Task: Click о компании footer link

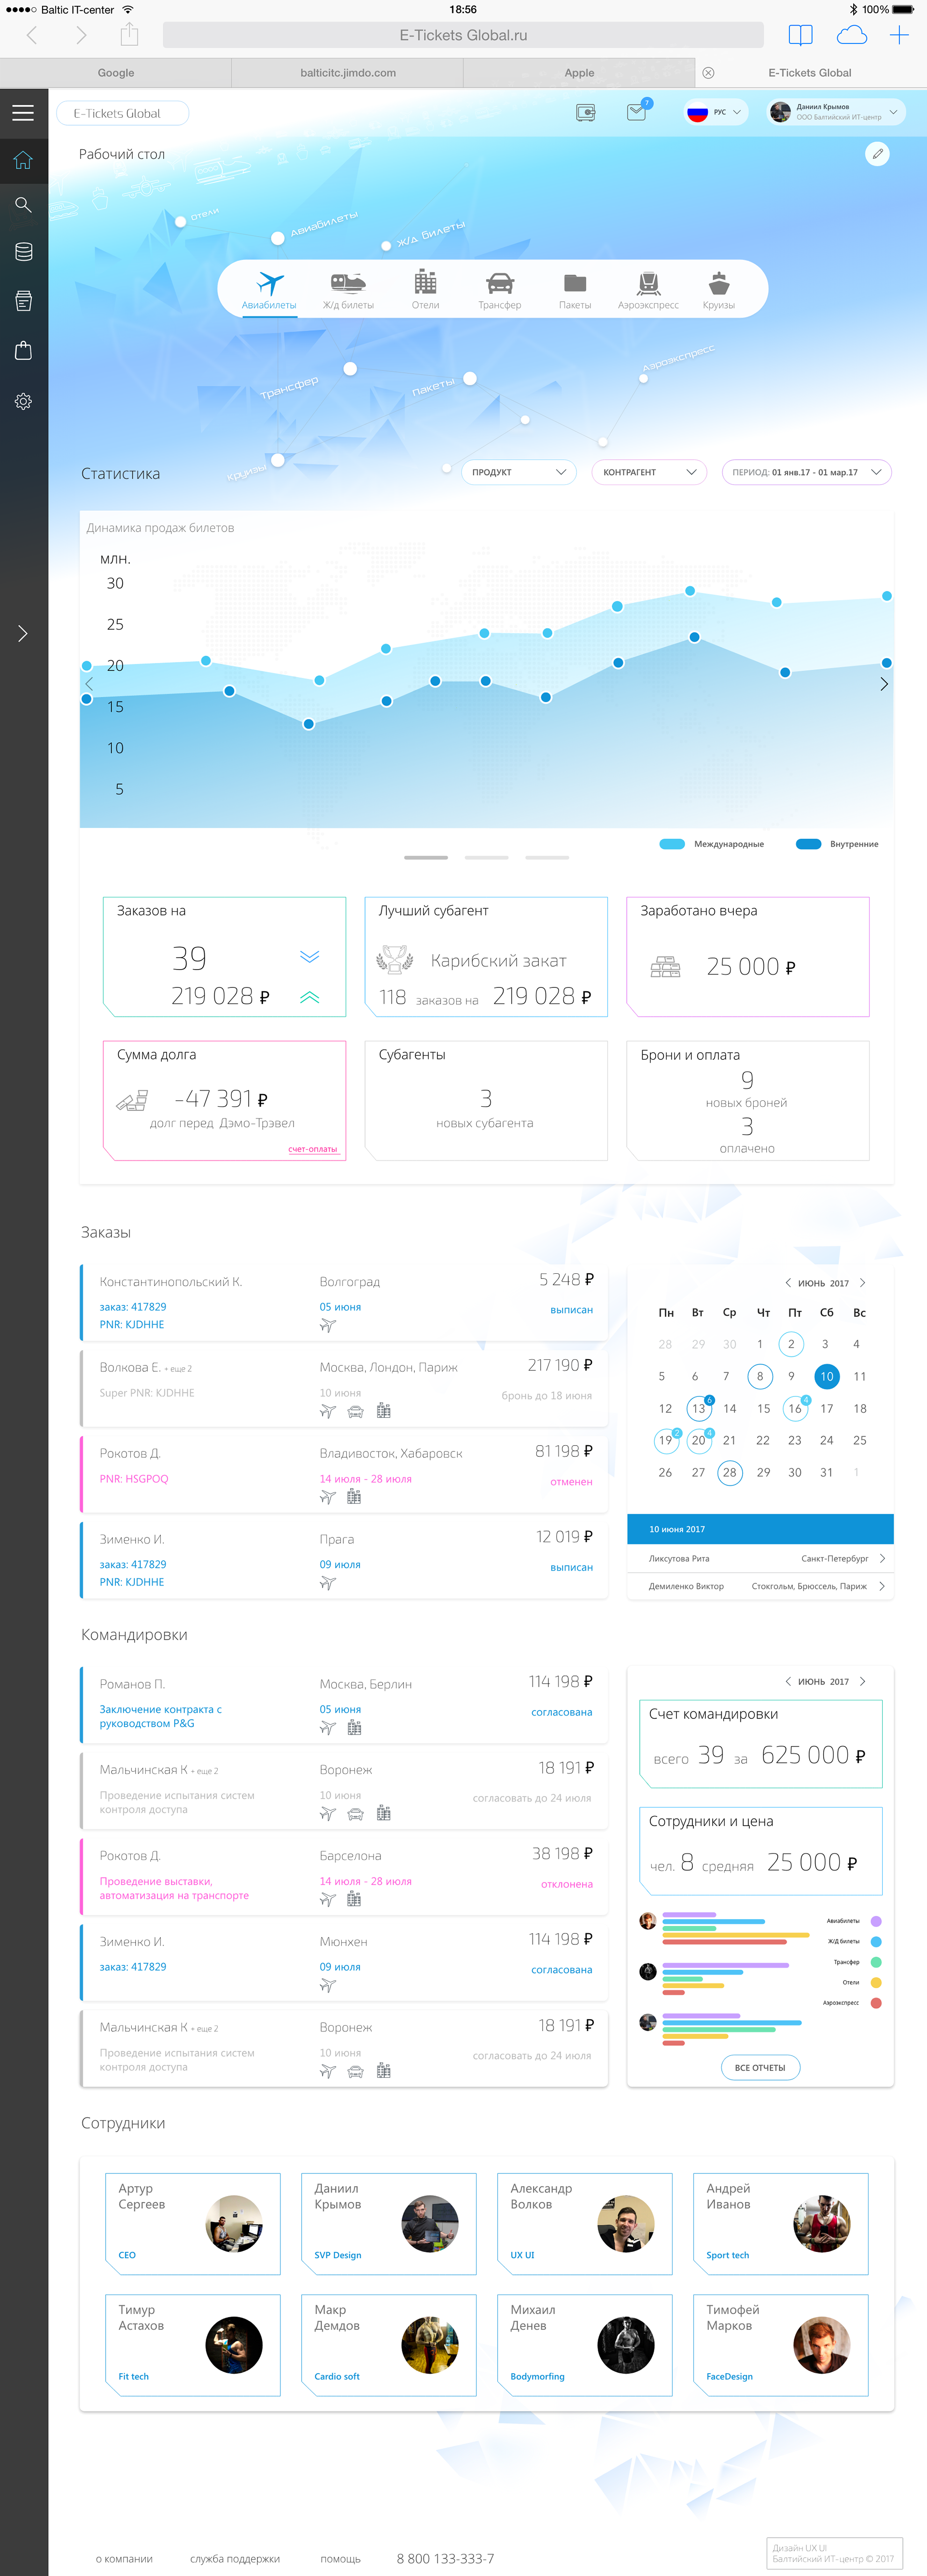Action: tap(124, 2559)
